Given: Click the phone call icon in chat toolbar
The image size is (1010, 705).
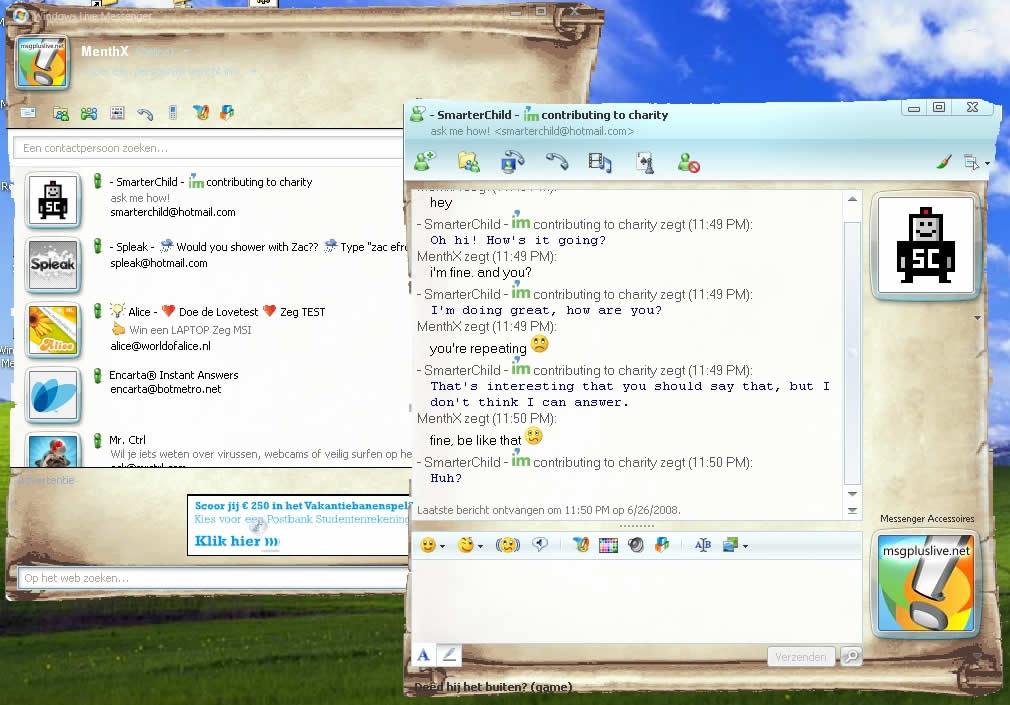Looking at the screenshot, I should pos(557,160).
